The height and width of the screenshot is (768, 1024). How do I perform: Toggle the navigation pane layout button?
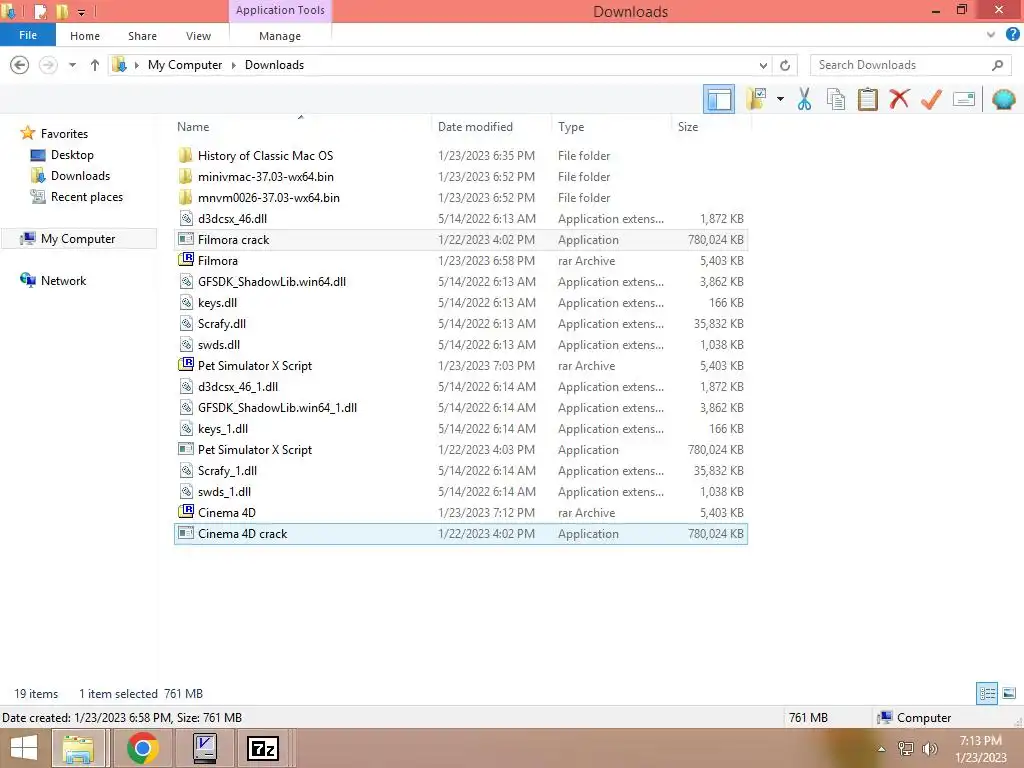coord(718,99)
